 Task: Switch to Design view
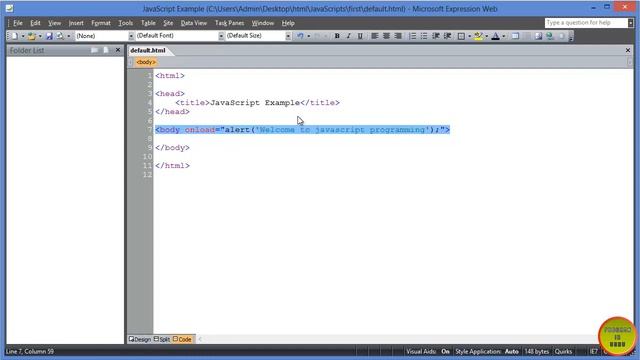click(x=140, y=339)
